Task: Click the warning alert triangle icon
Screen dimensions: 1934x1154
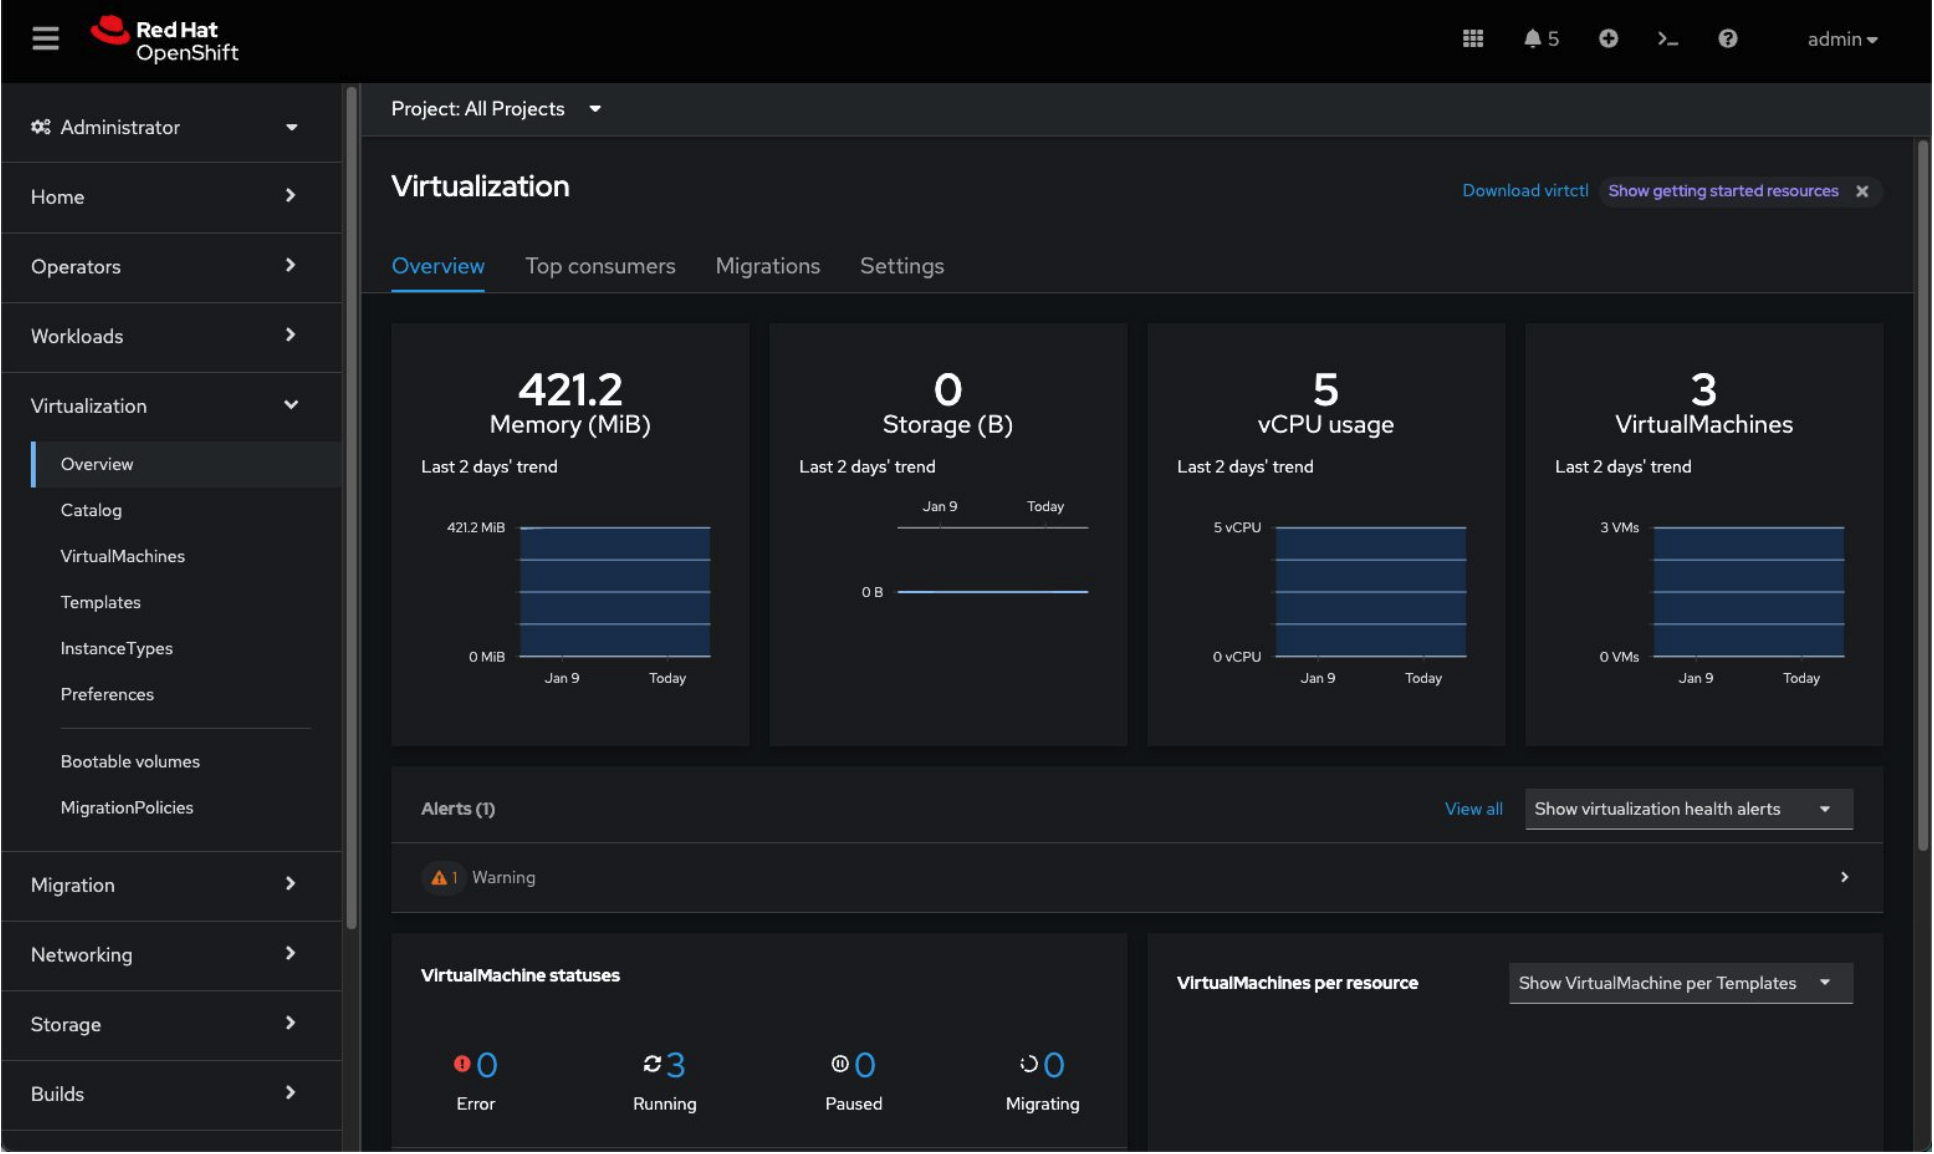Action: (x=438, y=878)
